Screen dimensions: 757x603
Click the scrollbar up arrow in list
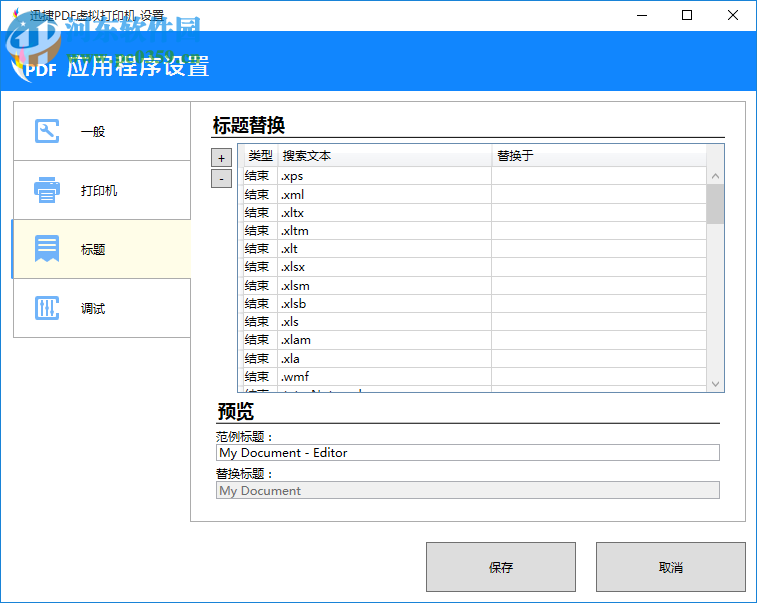click(715, 176)
